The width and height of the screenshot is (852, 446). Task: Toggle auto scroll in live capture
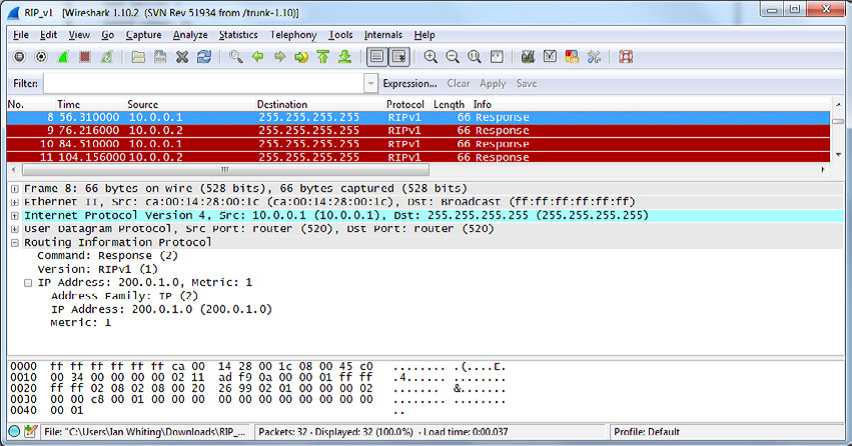[x=399, y=56]
